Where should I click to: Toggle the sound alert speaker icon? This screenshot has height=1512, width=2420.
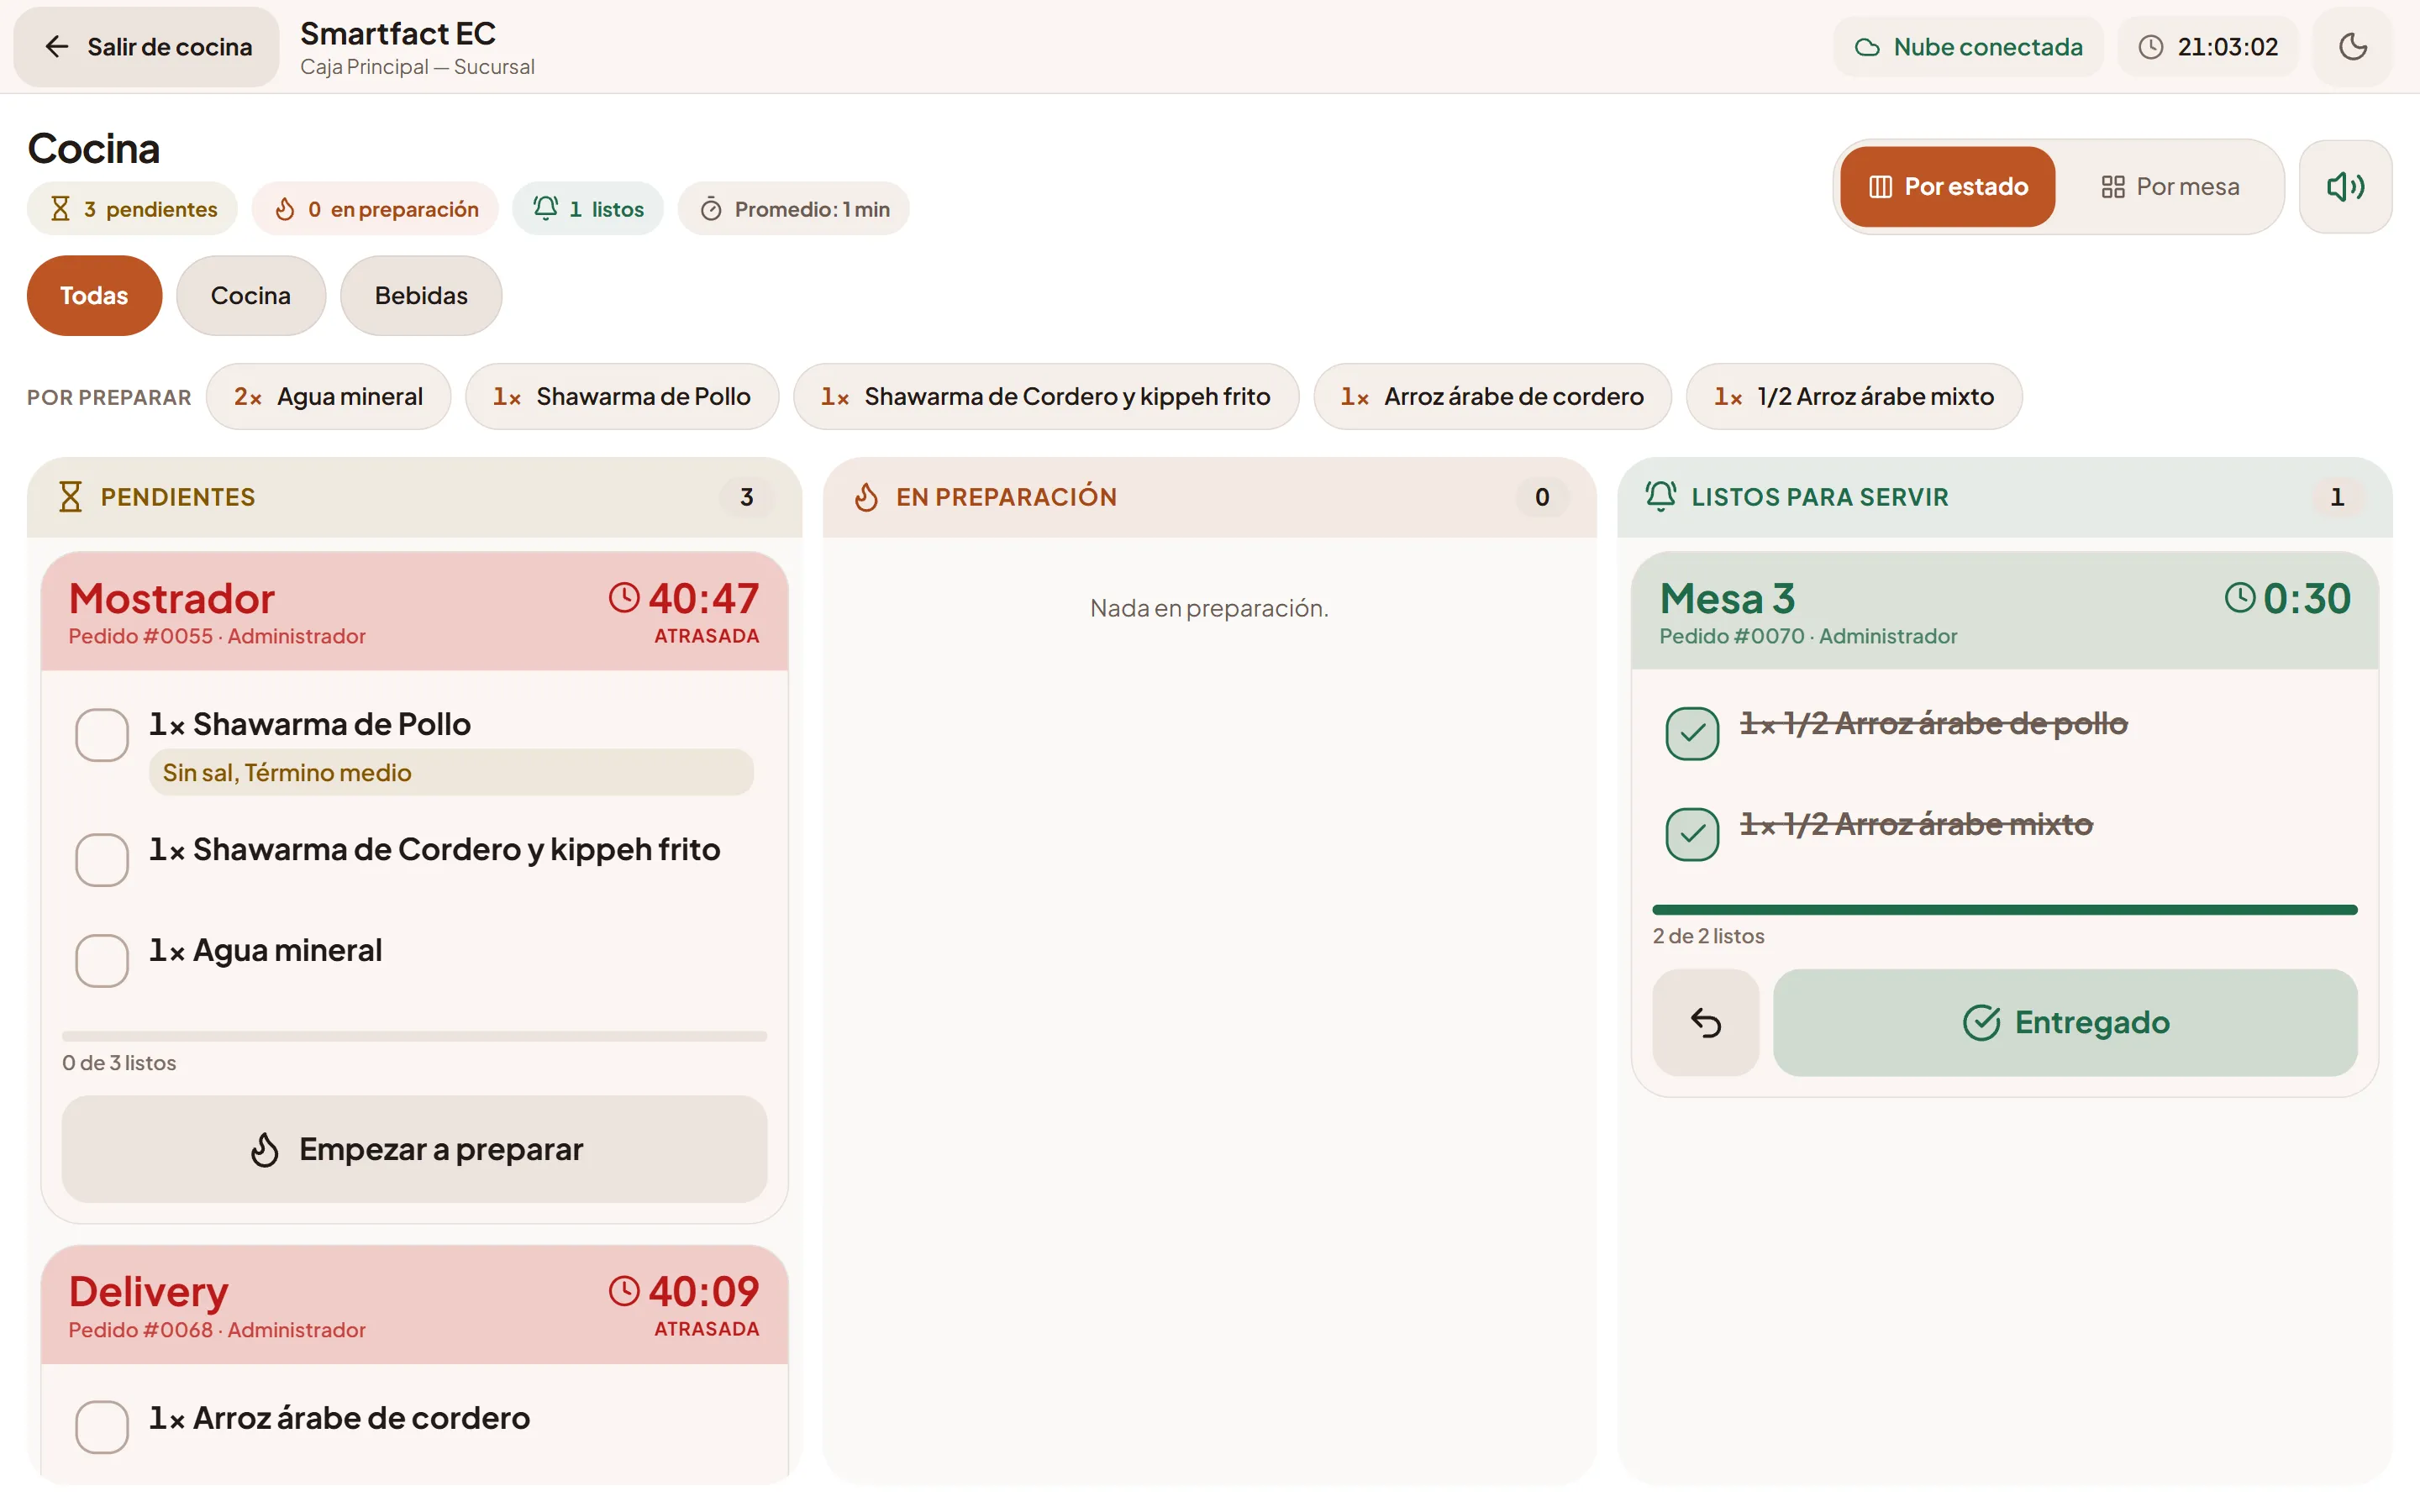coord(2345,187)
